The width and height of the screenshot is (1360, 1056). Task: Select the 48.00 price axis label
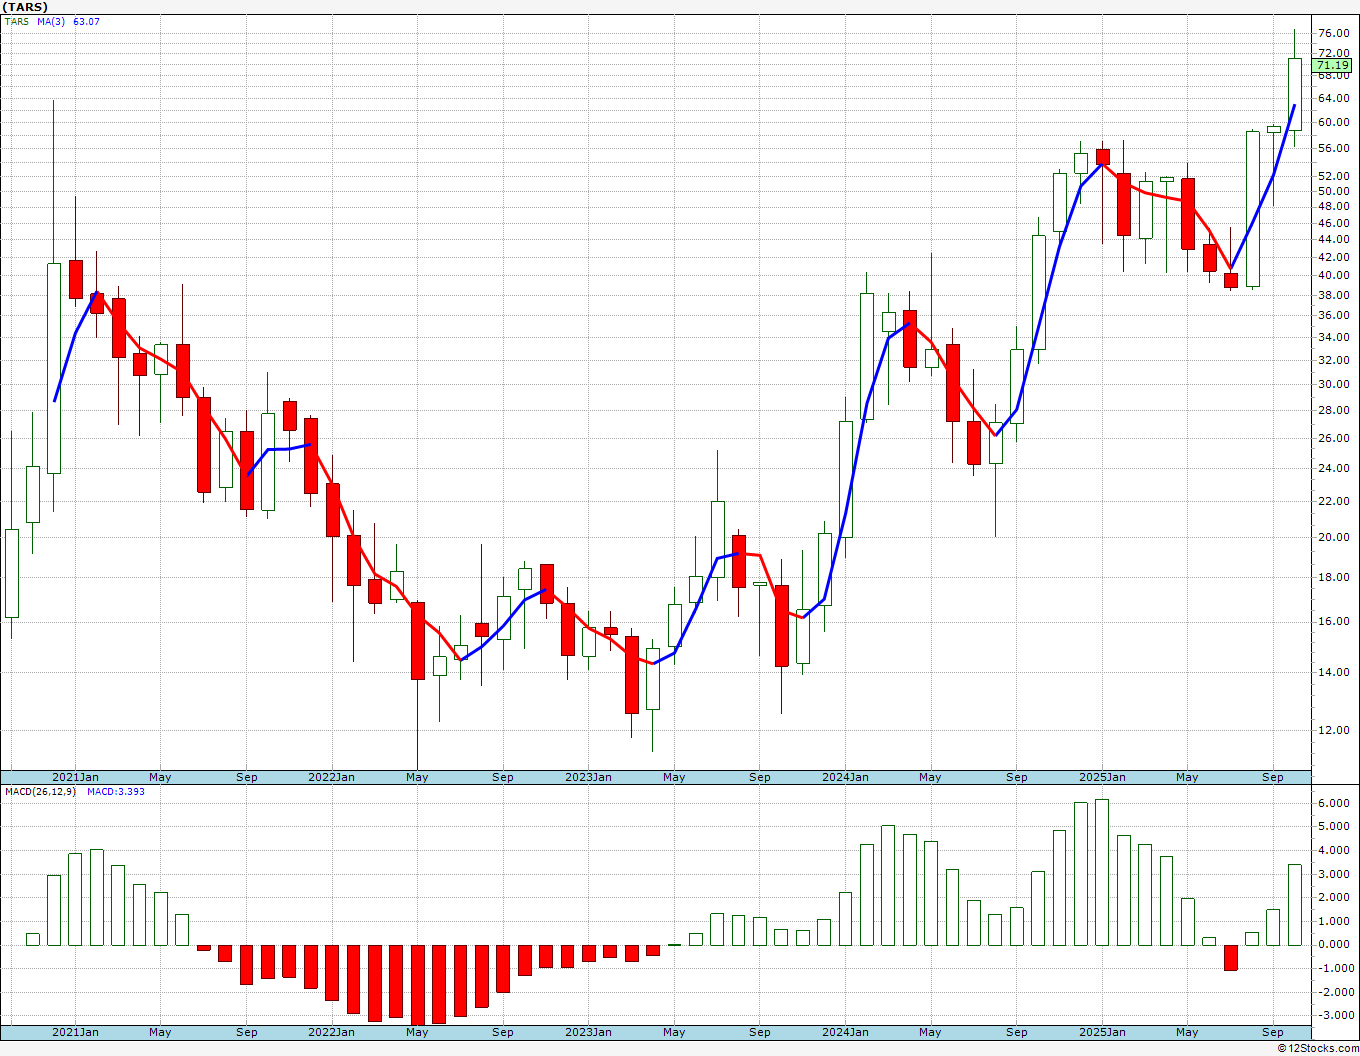[x=1333, y=206]
